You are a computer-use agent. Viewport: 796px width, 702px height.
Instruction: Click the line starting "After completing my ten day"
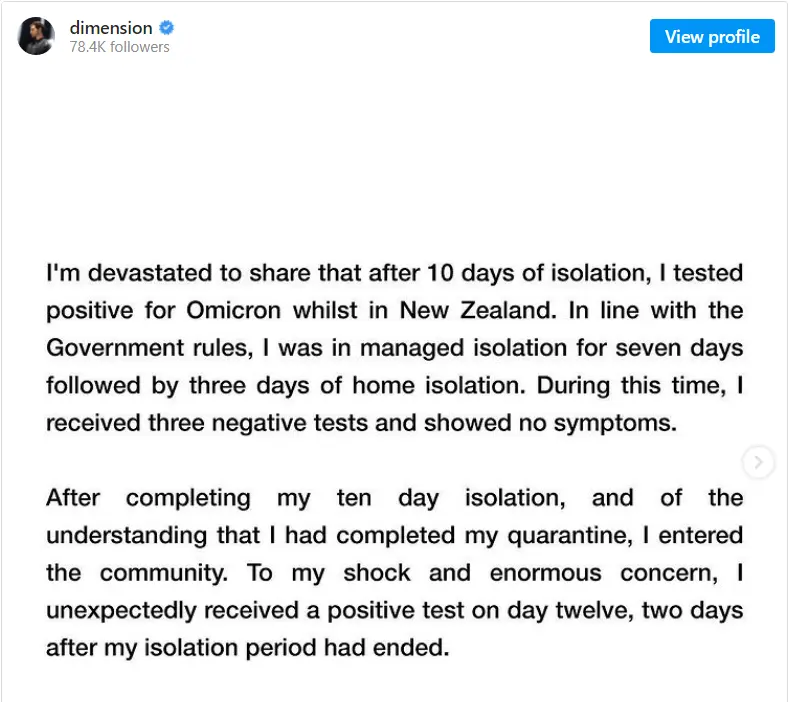point(394,498)
